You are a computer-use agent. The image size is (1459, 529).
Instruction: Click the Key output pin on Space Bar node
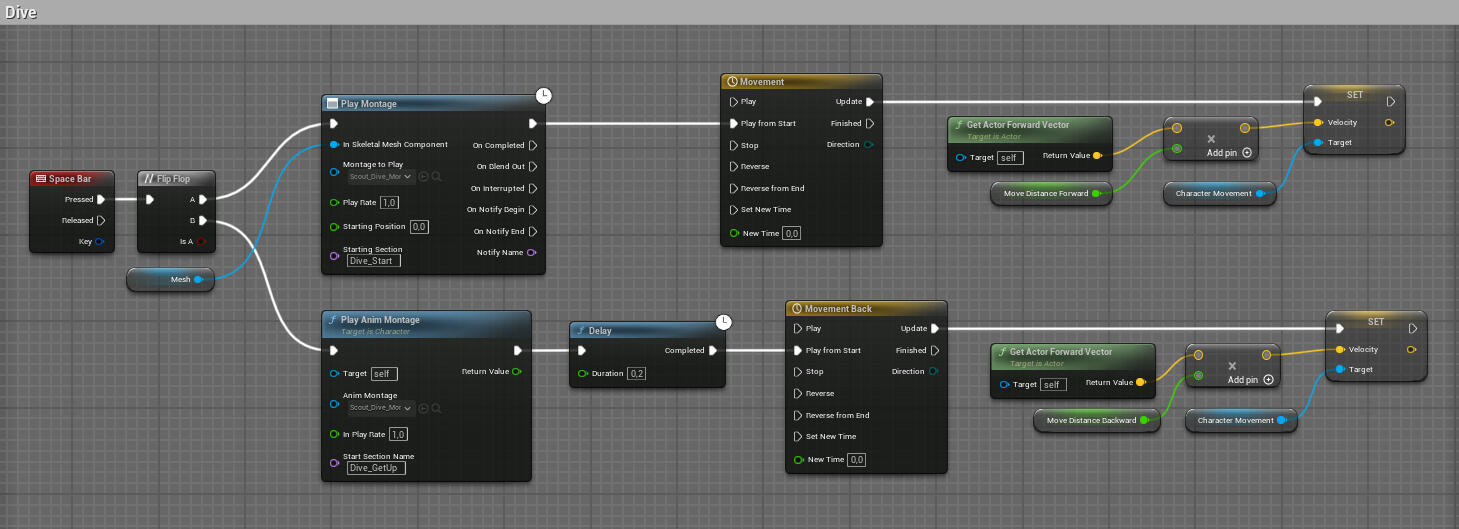pyautogui.click(x=99, y=241)
